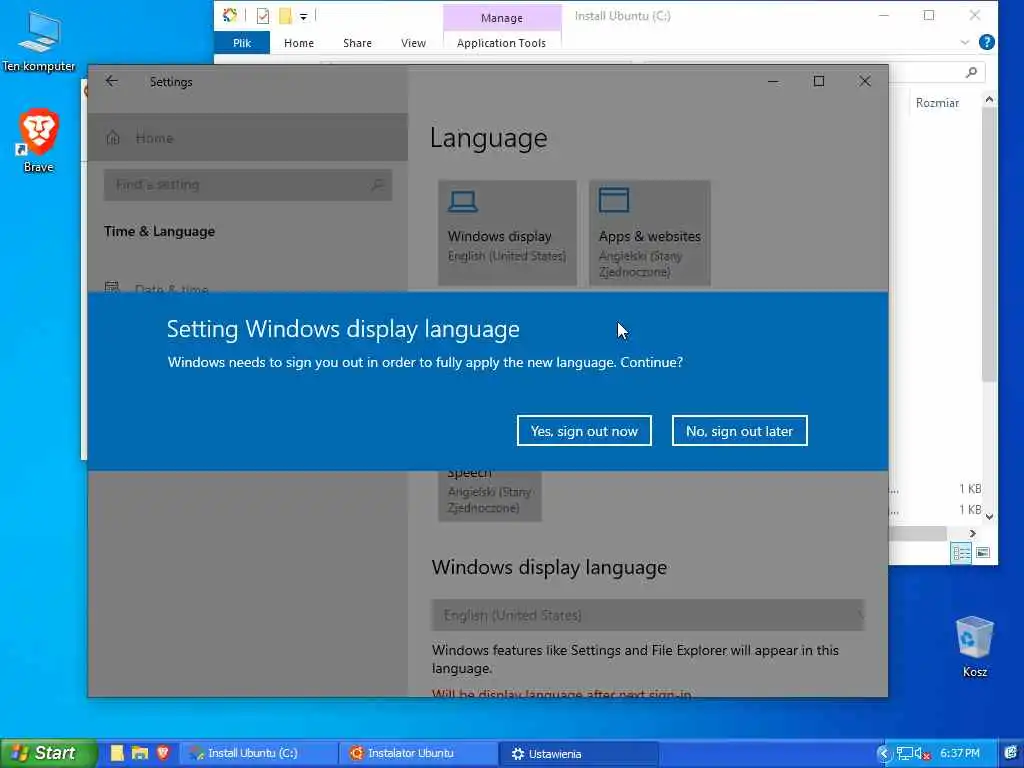Click the horizontal scroll right arrow
This screenshot has height=768, width=1024.
pyautogui.click(x=973, y=534)
